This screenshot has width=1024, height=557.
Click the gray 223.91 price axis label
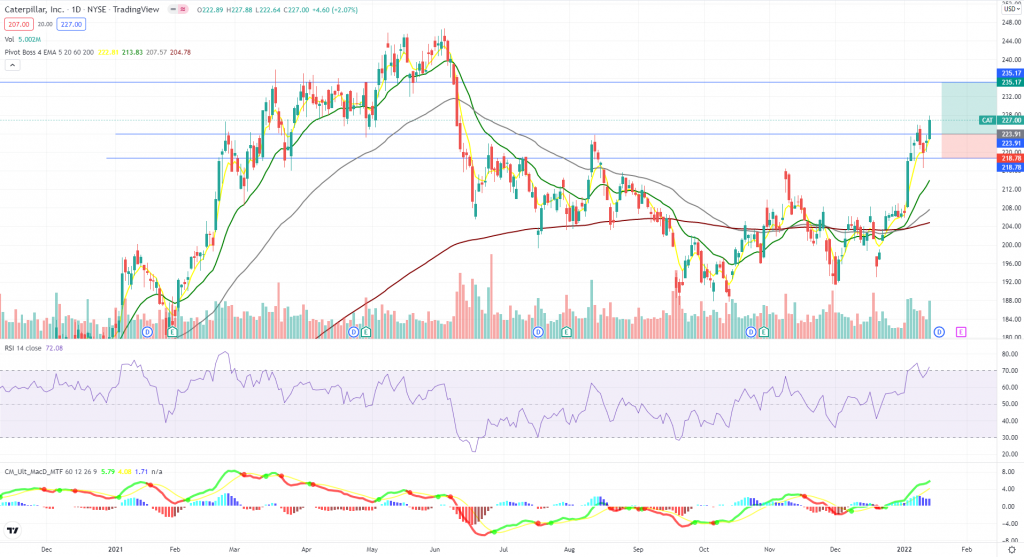[x=1011, y=134]
